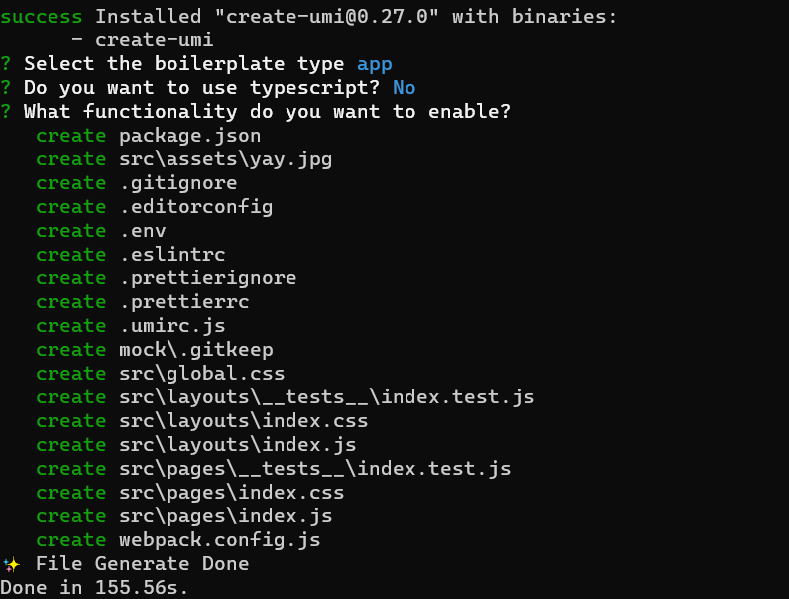
Task: Click the blue 'No' typescript answer
Action: [x=404, y=88]
